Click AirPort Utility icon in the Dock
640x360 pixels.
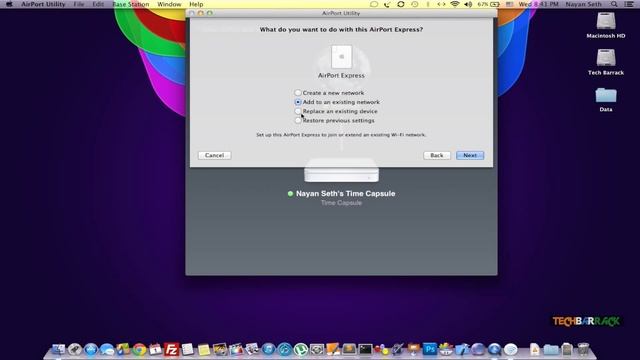coord(511,349)
